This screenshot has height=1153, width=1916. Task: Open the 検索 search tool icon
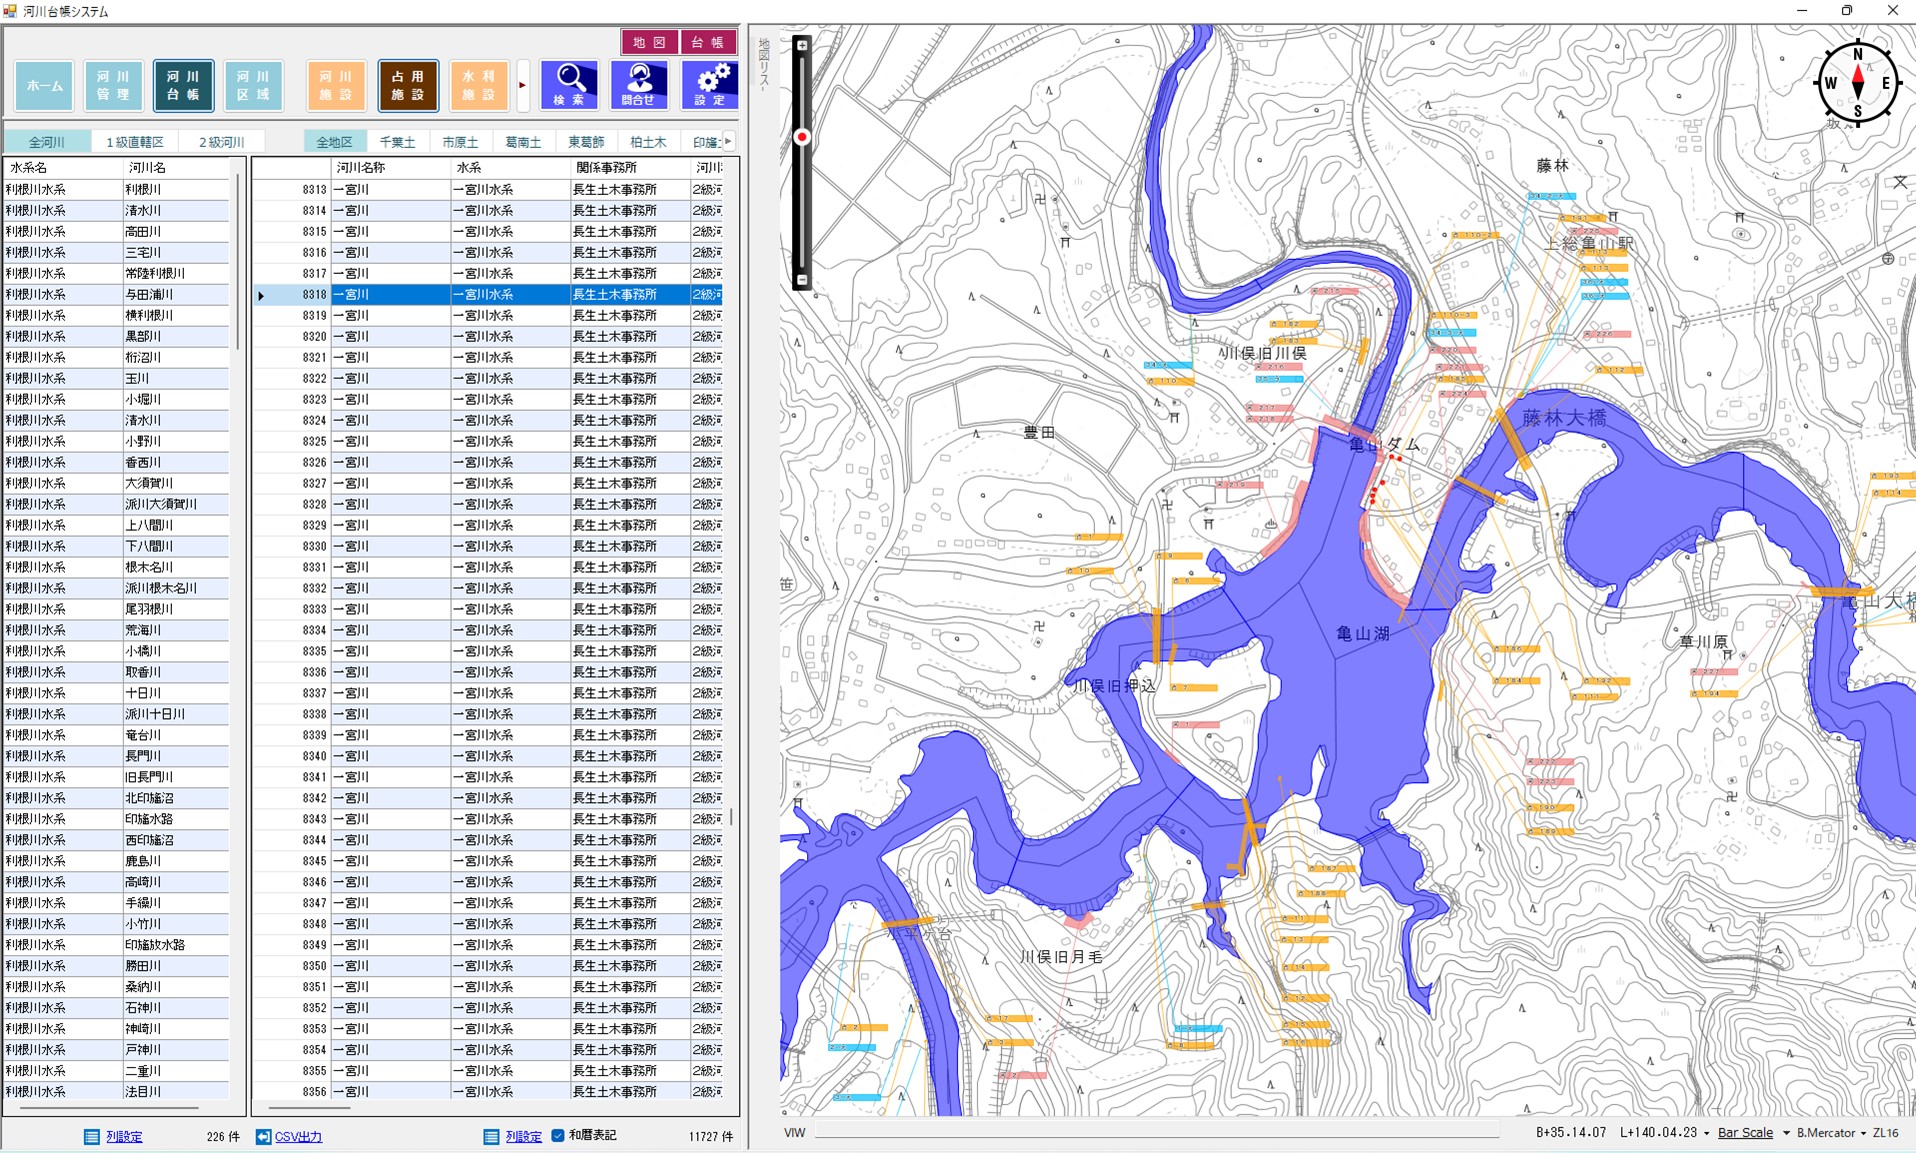569,85
